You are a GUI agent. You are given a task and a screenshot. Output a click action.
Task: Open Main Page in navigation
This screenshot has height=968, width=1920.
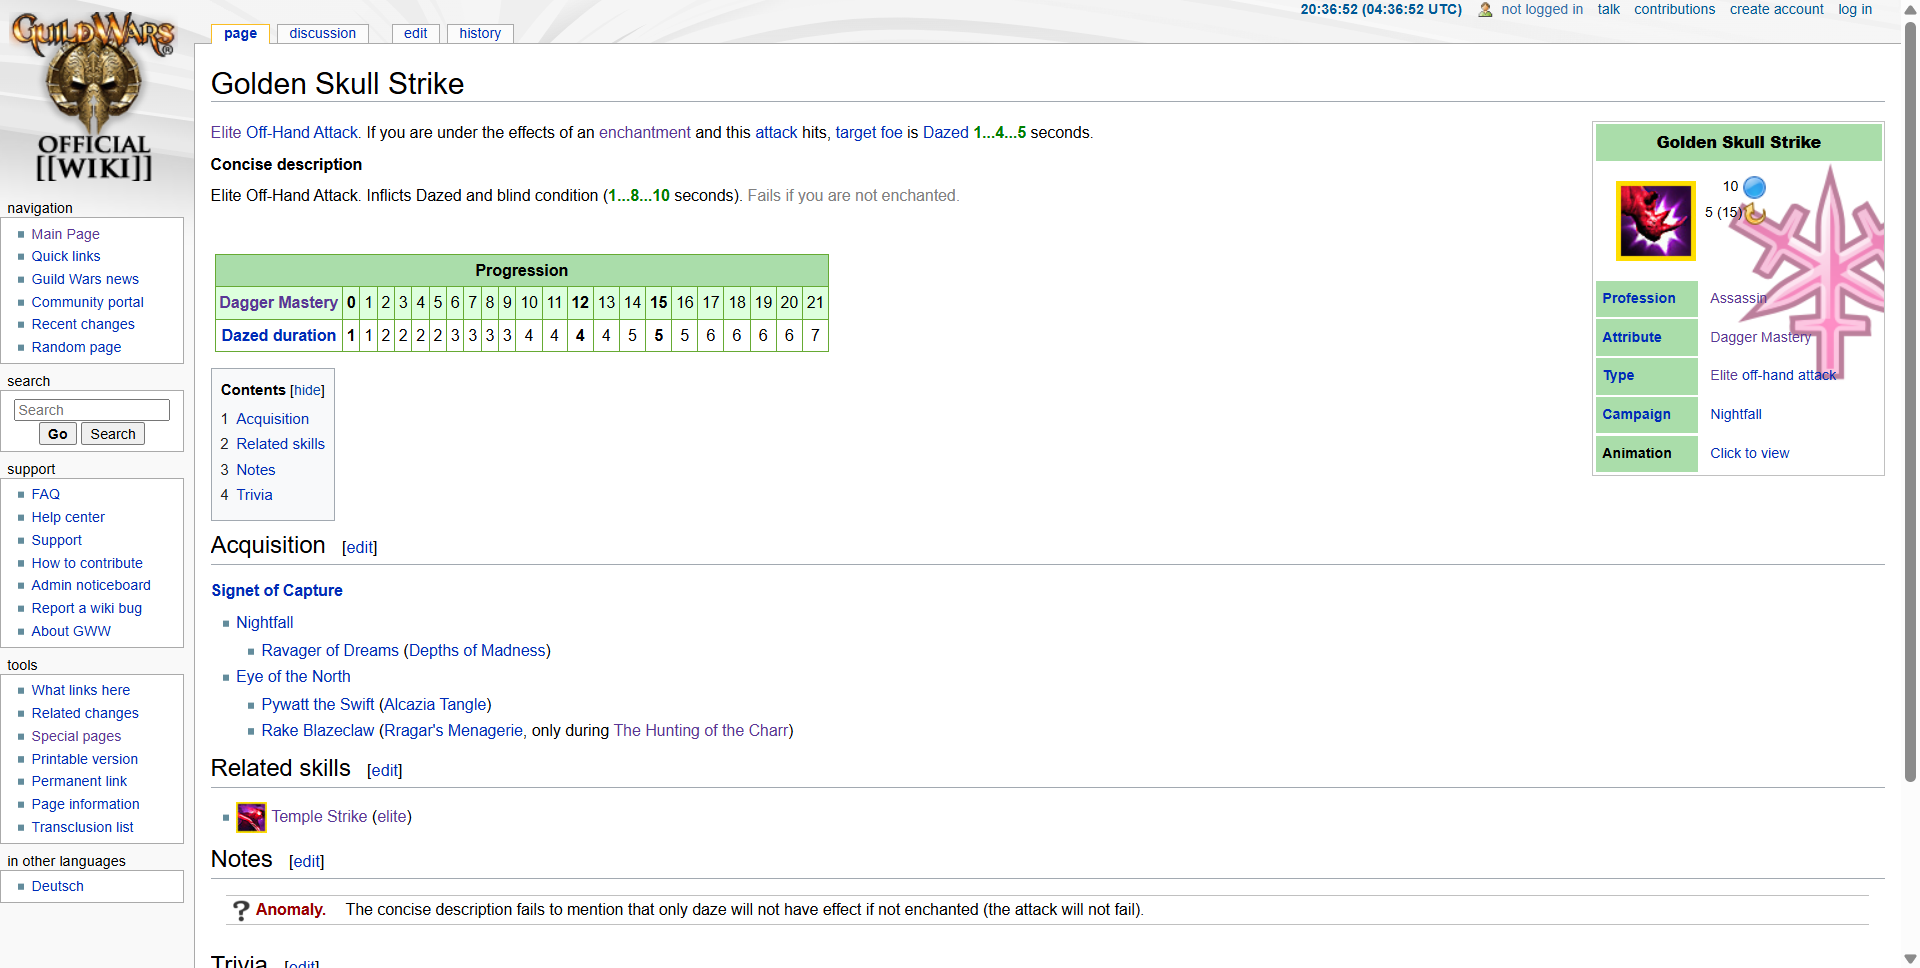point(65,234)
